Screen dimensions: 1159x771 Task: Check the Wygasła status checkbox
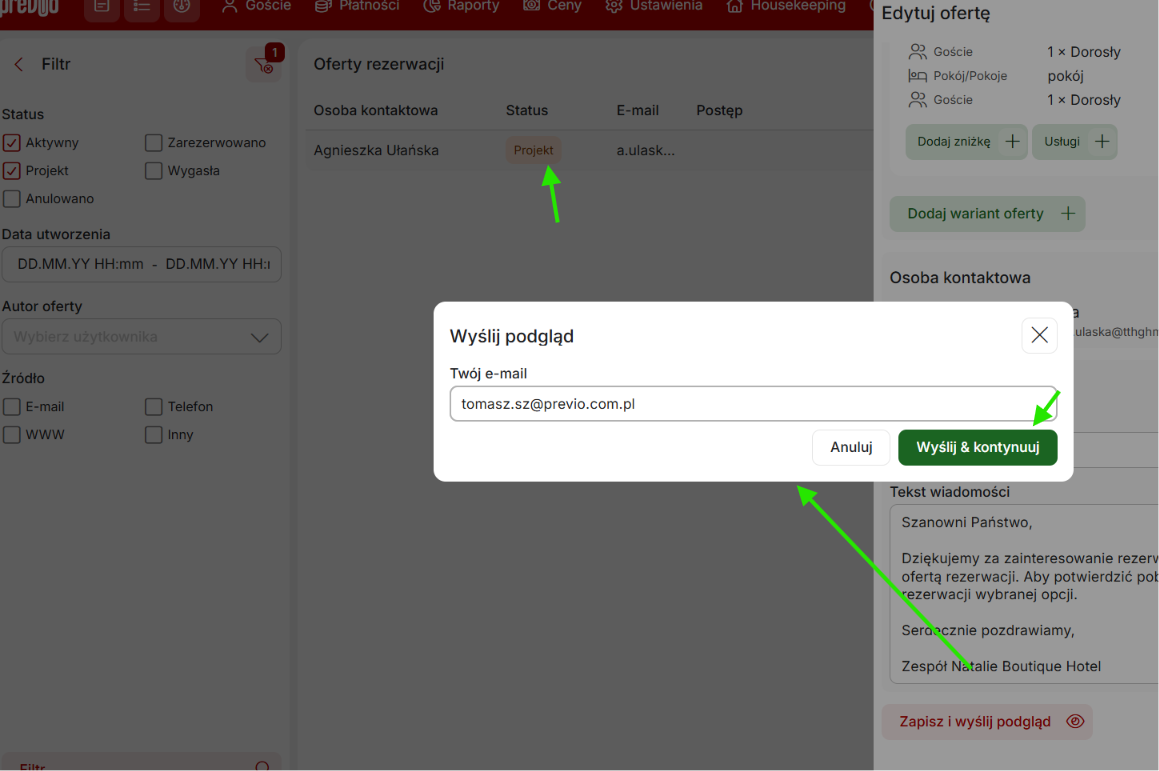(154, 171)
